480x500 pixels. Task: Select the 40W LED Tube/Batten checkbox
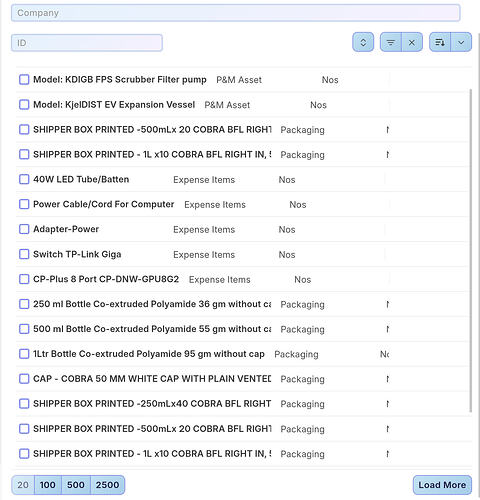coord(24,179)
